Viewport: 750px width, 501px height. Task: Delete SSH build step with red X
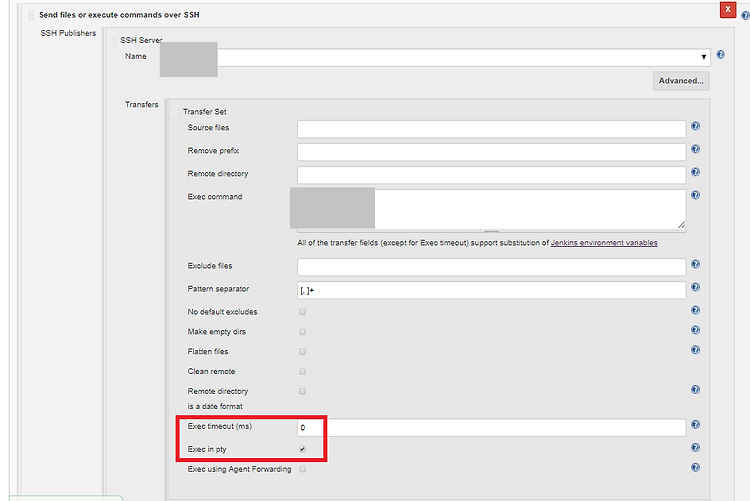coord(728,10)
